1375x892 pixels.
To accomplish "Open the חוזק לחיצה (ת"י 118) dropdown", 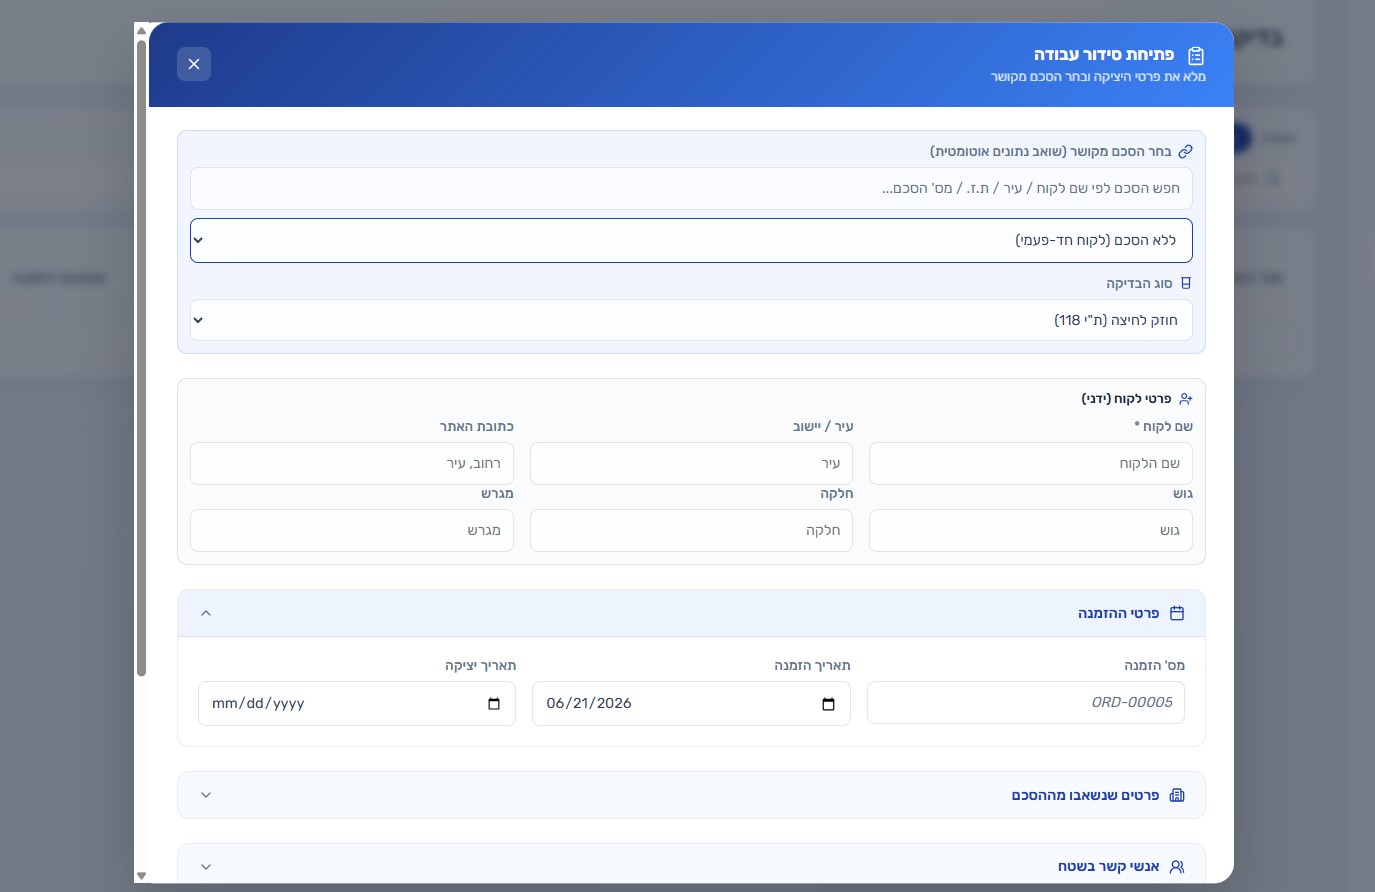I will coord(691,320).
